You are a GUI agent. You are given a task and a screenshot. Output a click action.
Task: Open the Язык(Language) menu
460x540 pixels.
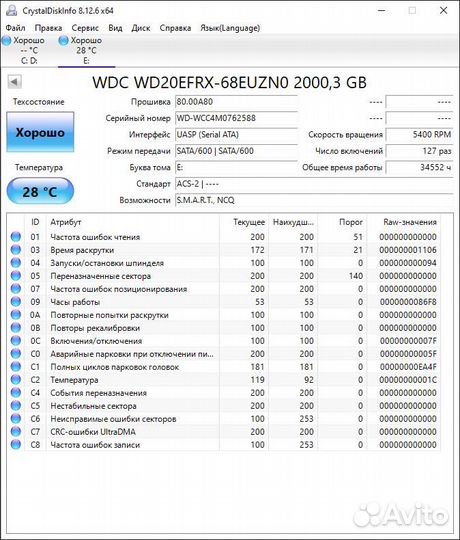[230, 28]
